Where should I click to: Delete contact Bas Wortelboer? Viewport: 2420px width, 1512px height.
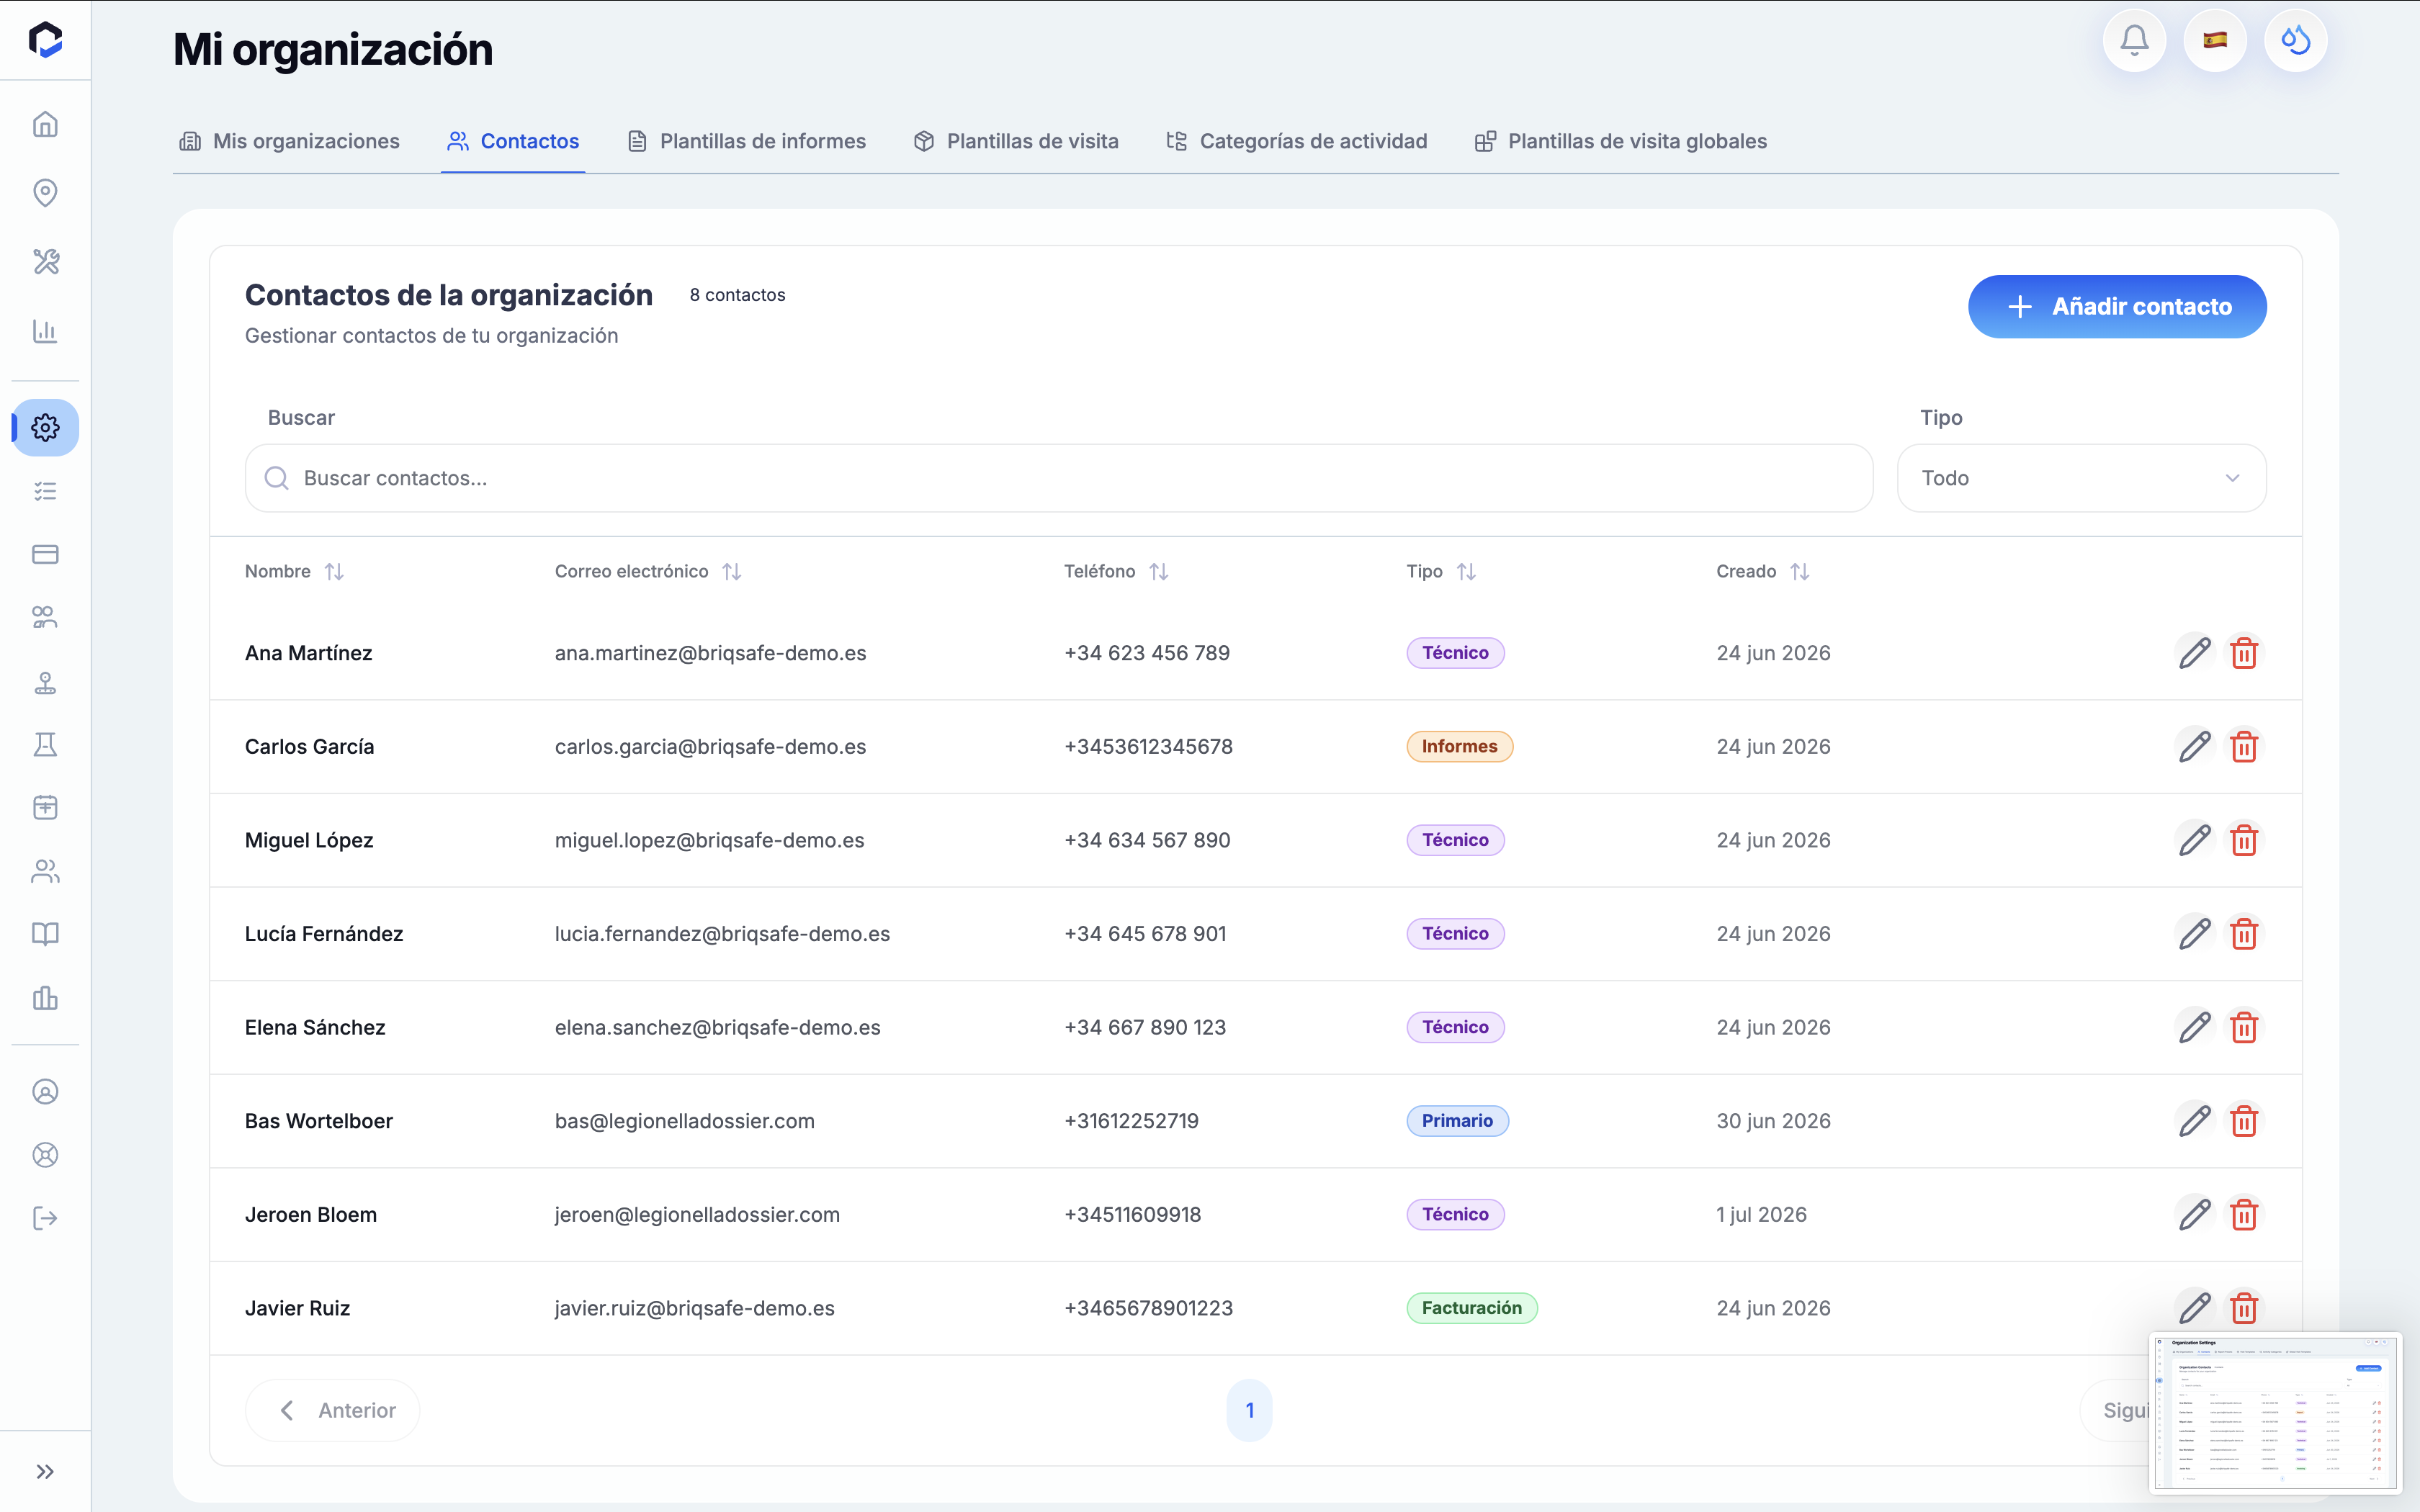[x=2244, y=1121]
